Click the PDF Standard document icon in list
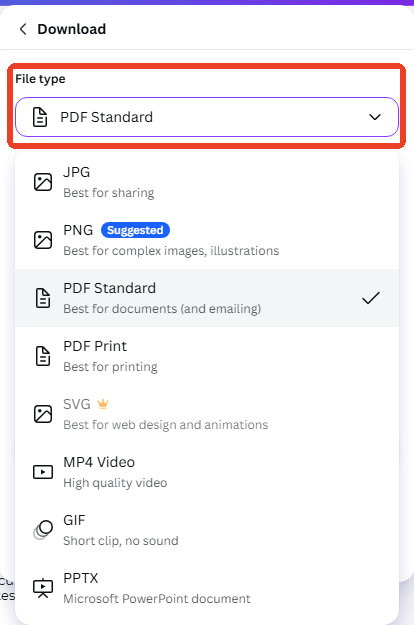The height and width of the screenshot is (625, 414). (x=43, y=298)
